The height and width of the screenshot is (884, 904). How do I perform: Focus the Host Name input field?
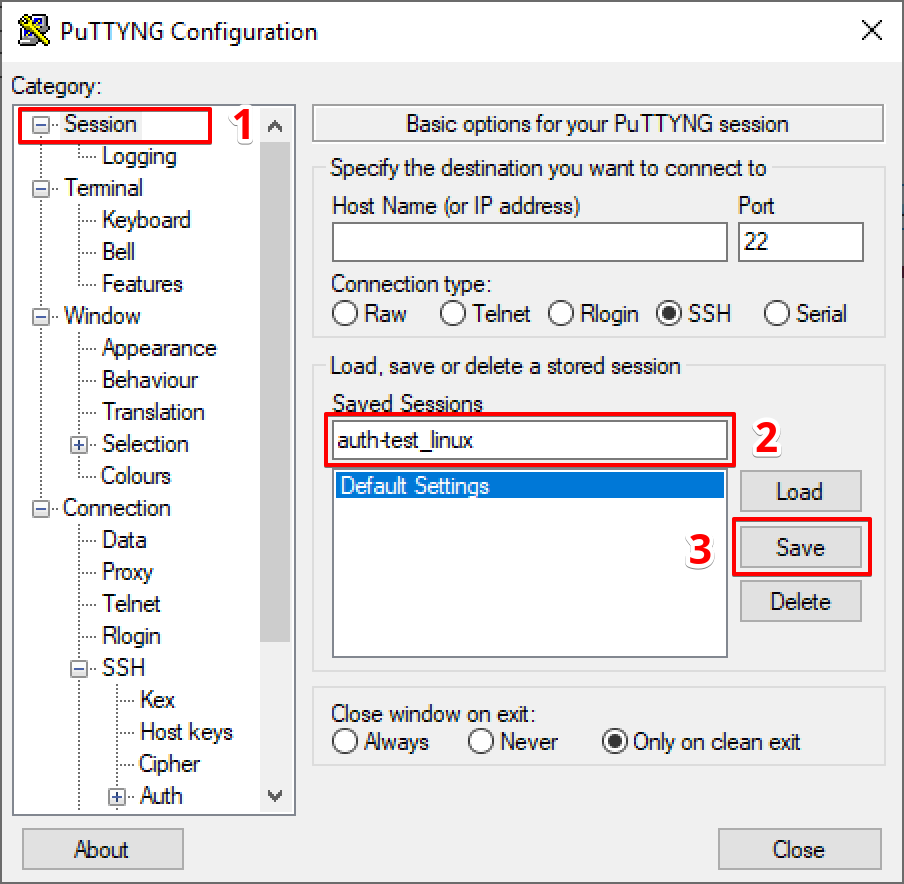click(x=529, y=242)
